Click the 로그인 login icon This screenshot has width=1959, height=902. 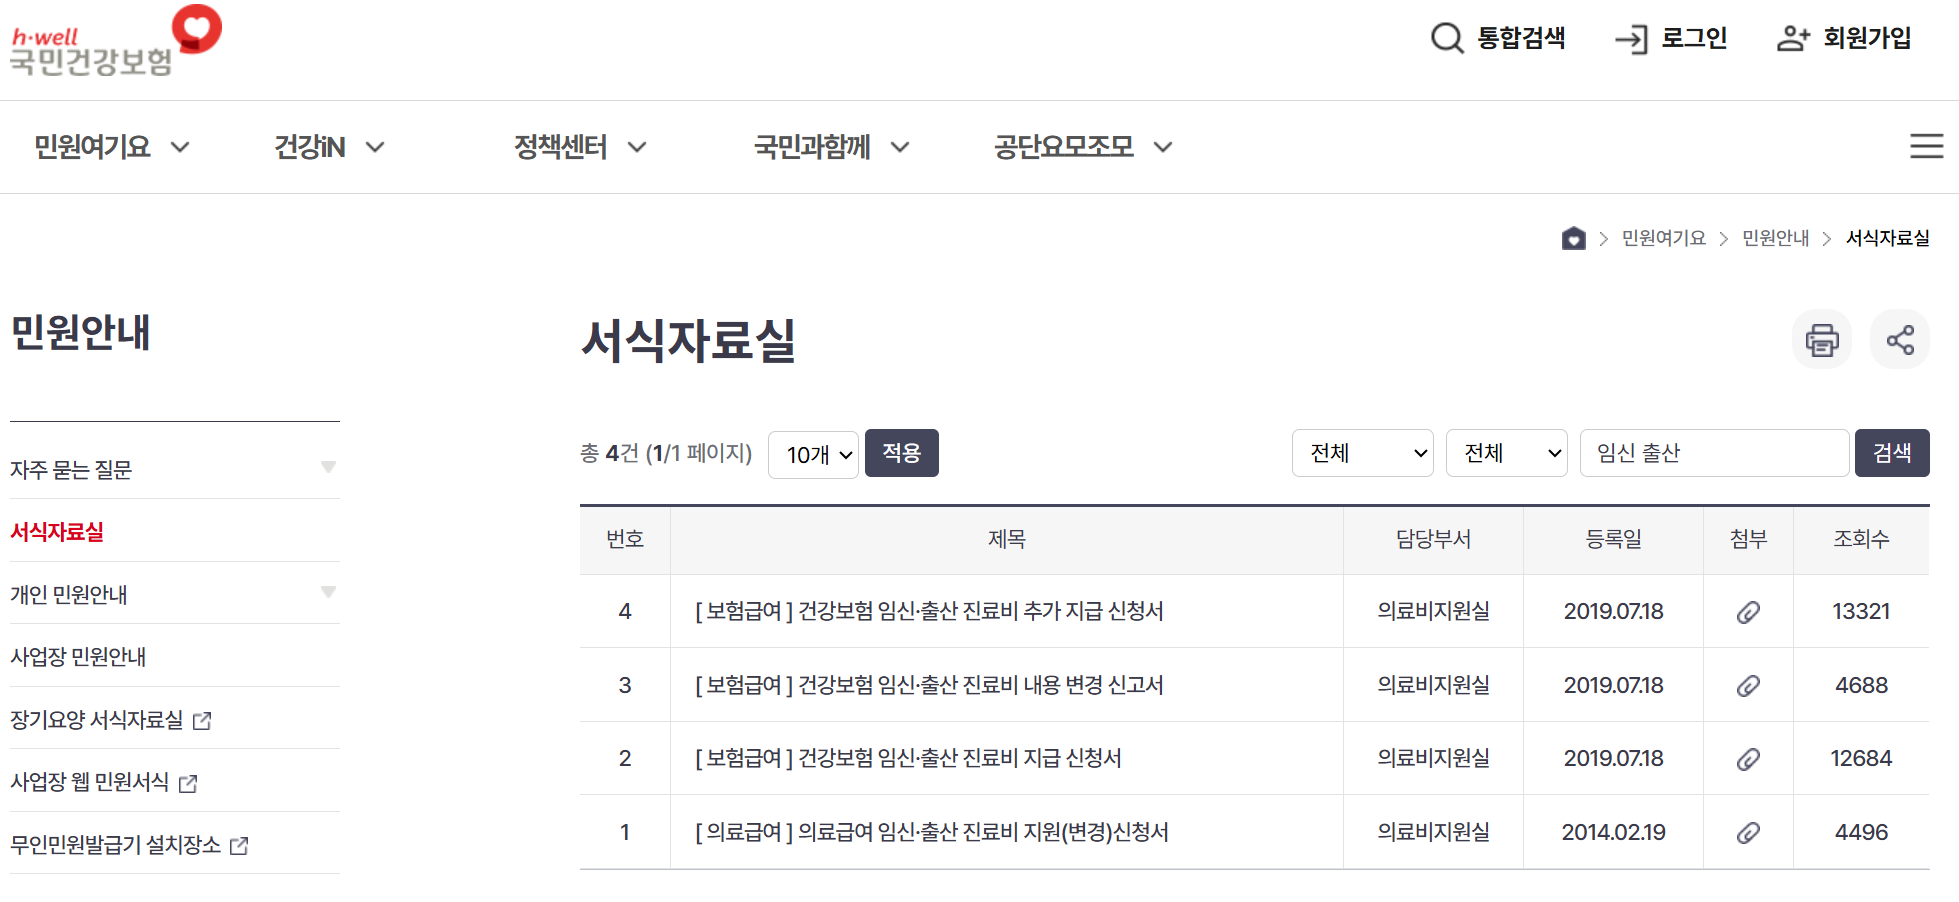[x=1632, y=38]
